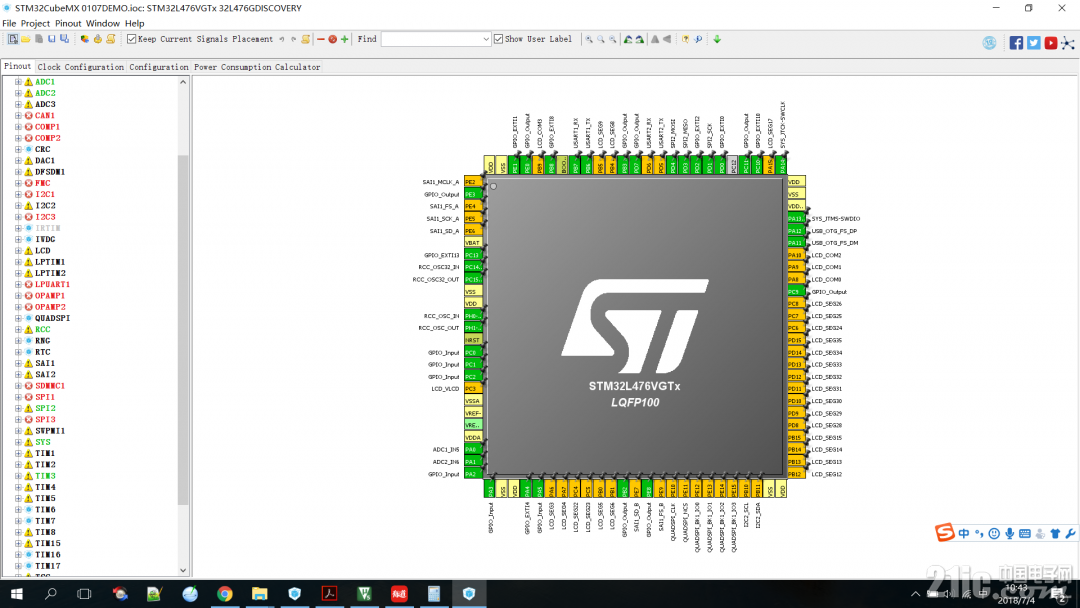1080x608 pixels.
Task: Open the Pinout menu
Action: 68,23
